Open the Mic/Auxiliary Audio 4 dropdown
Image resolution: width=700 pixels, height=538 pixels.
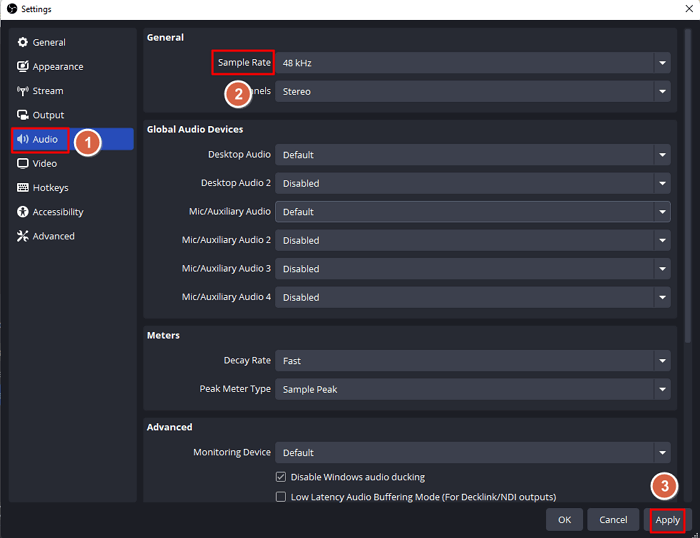point(473,297)
